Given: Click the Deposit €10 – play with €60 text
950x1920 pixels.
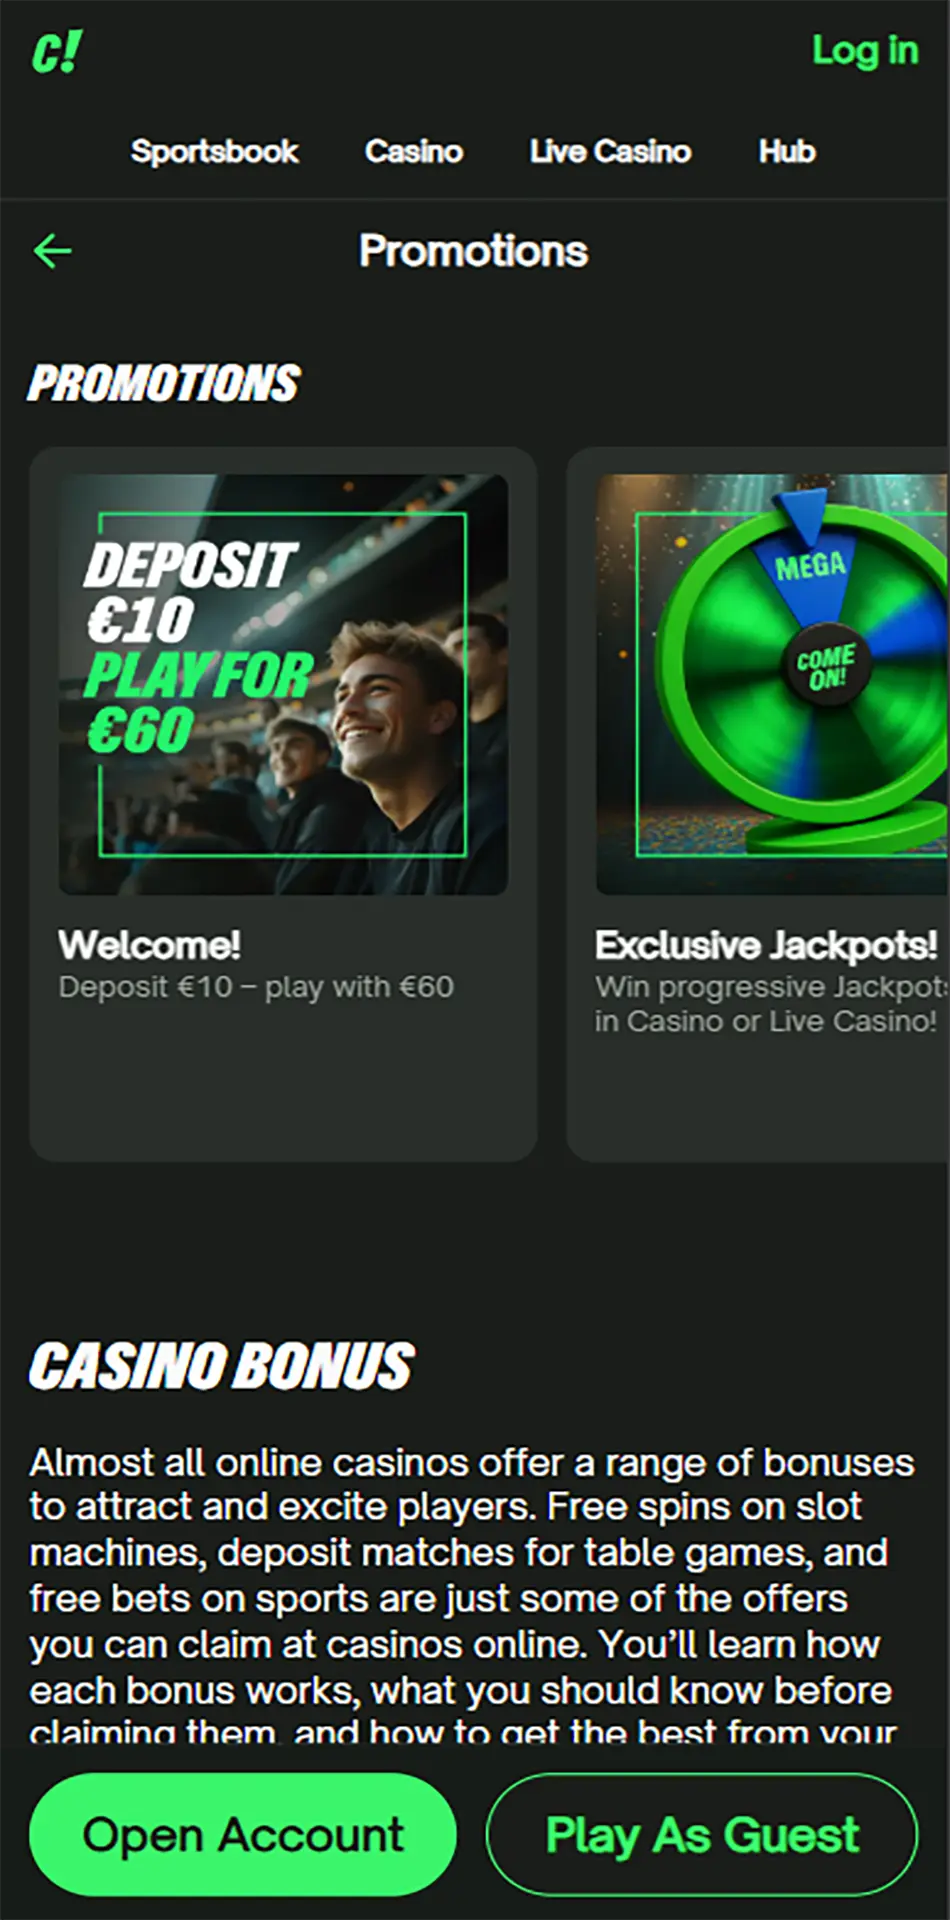Looking at the screenshot, I should click(x=256, y=988).
